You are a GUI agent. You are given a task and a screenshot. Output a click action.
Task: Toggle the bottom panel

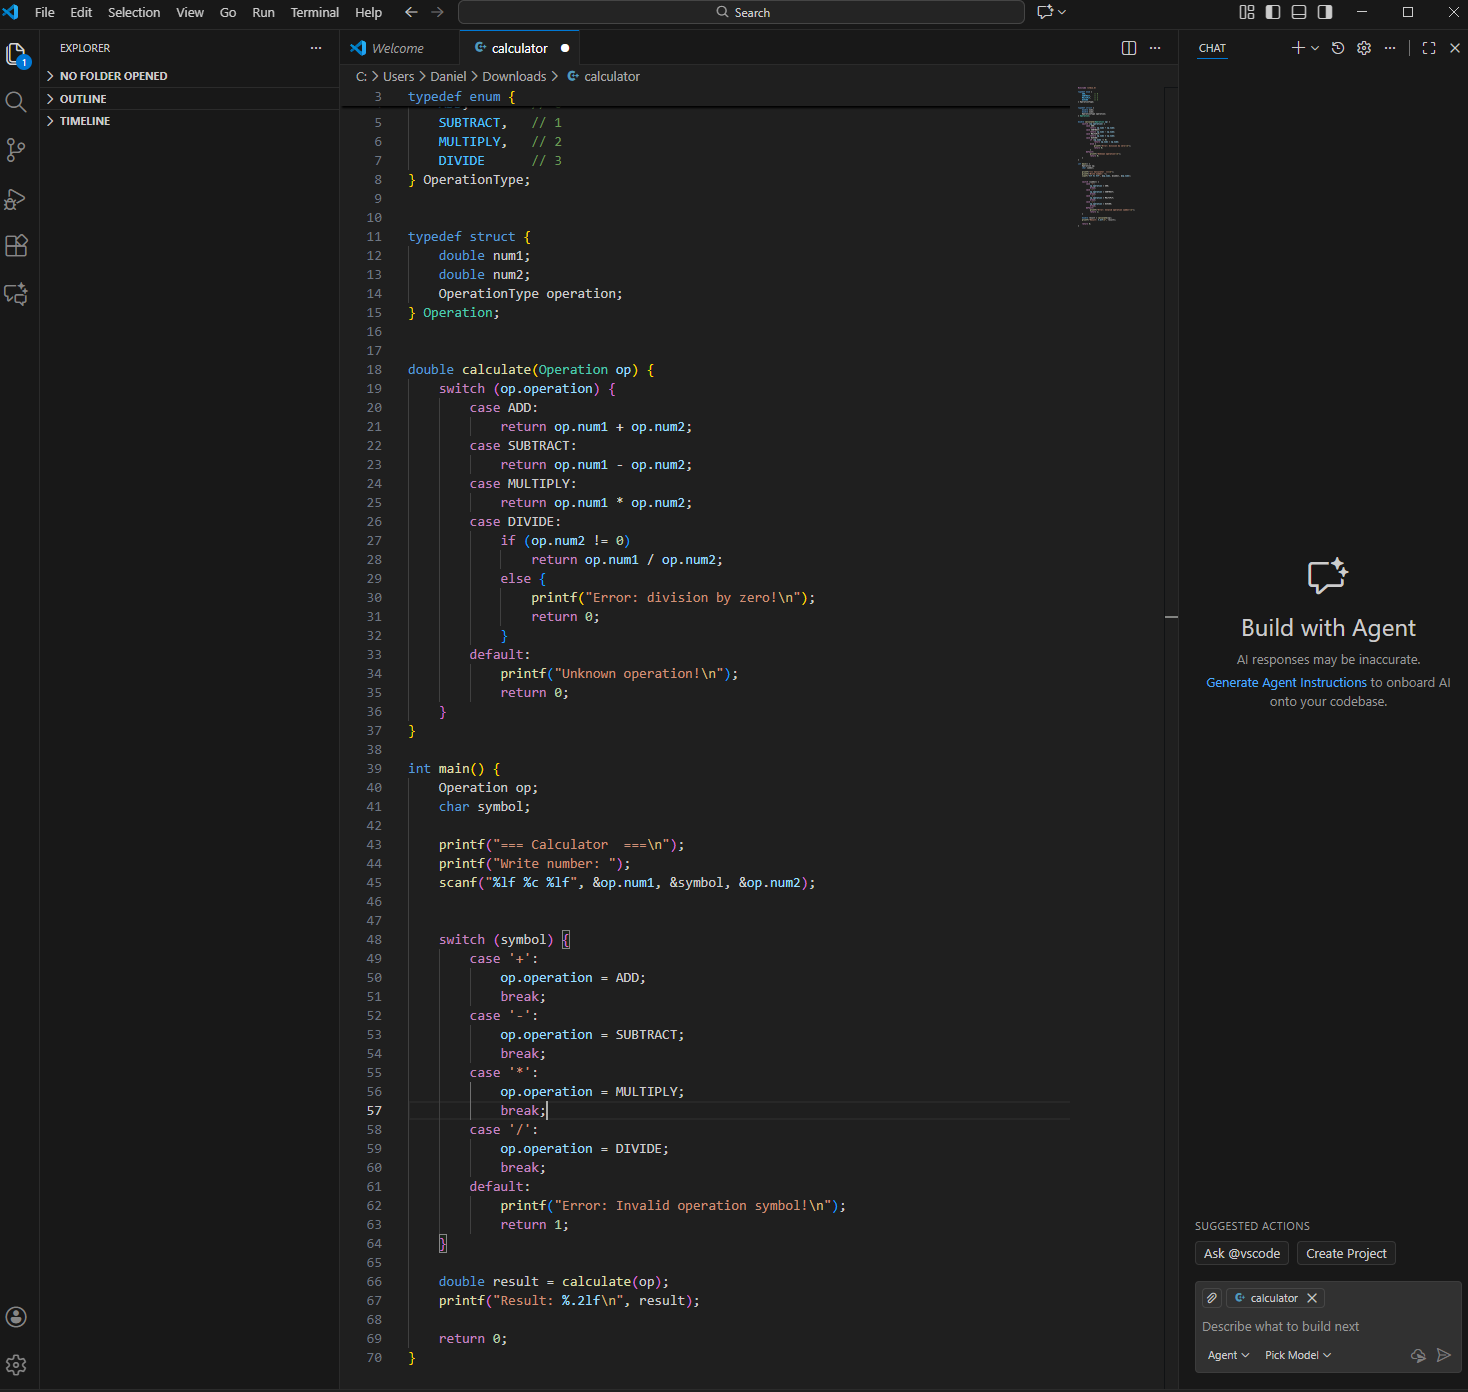[x=1299, y=12]
